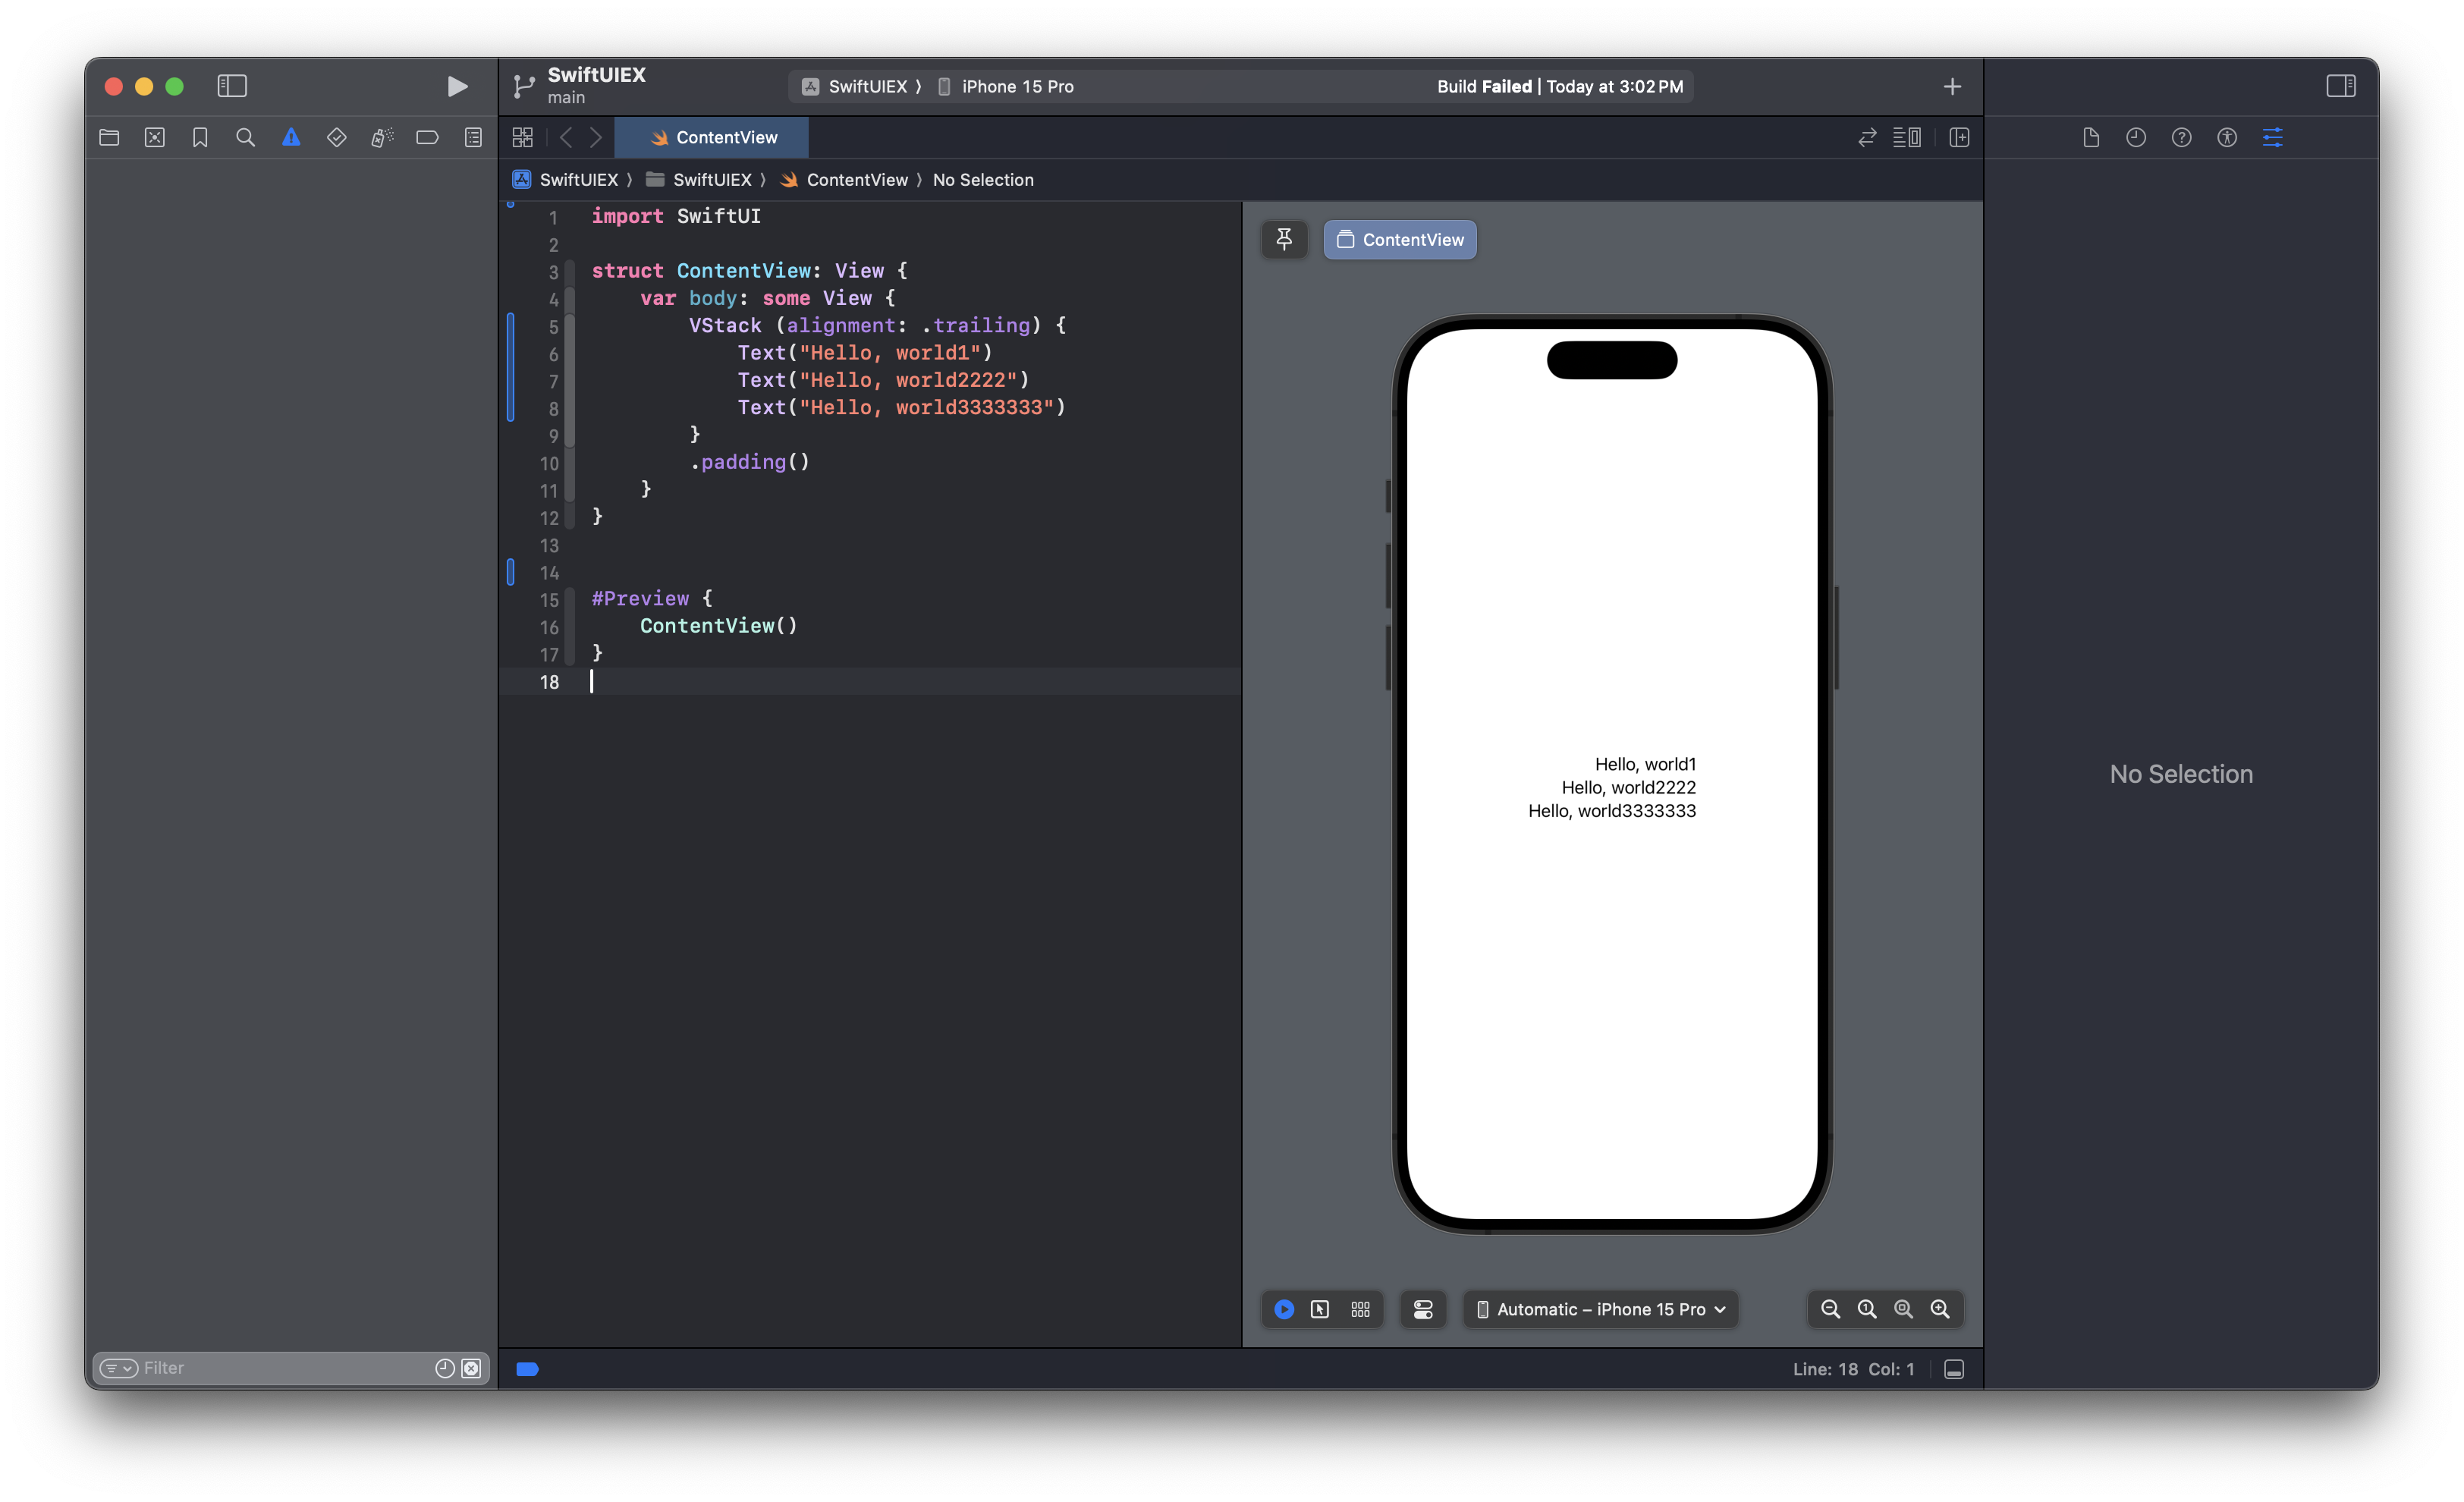Click the ContentView preview button
The width and height of the screenshot is (2464, 1502).
point(1399,240)
